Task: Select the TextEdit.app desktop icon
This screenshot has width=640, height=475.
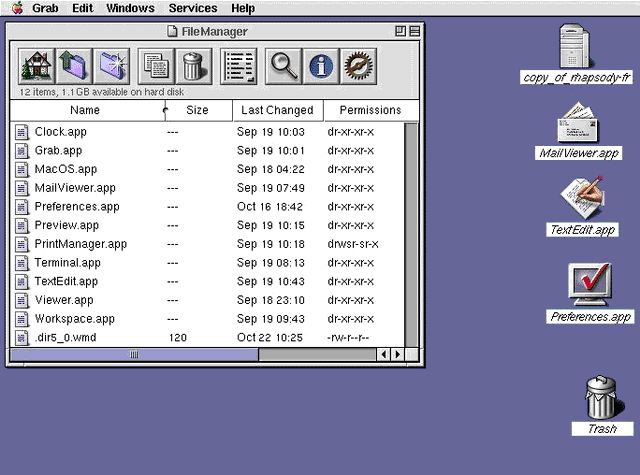Action: [583, 198]
